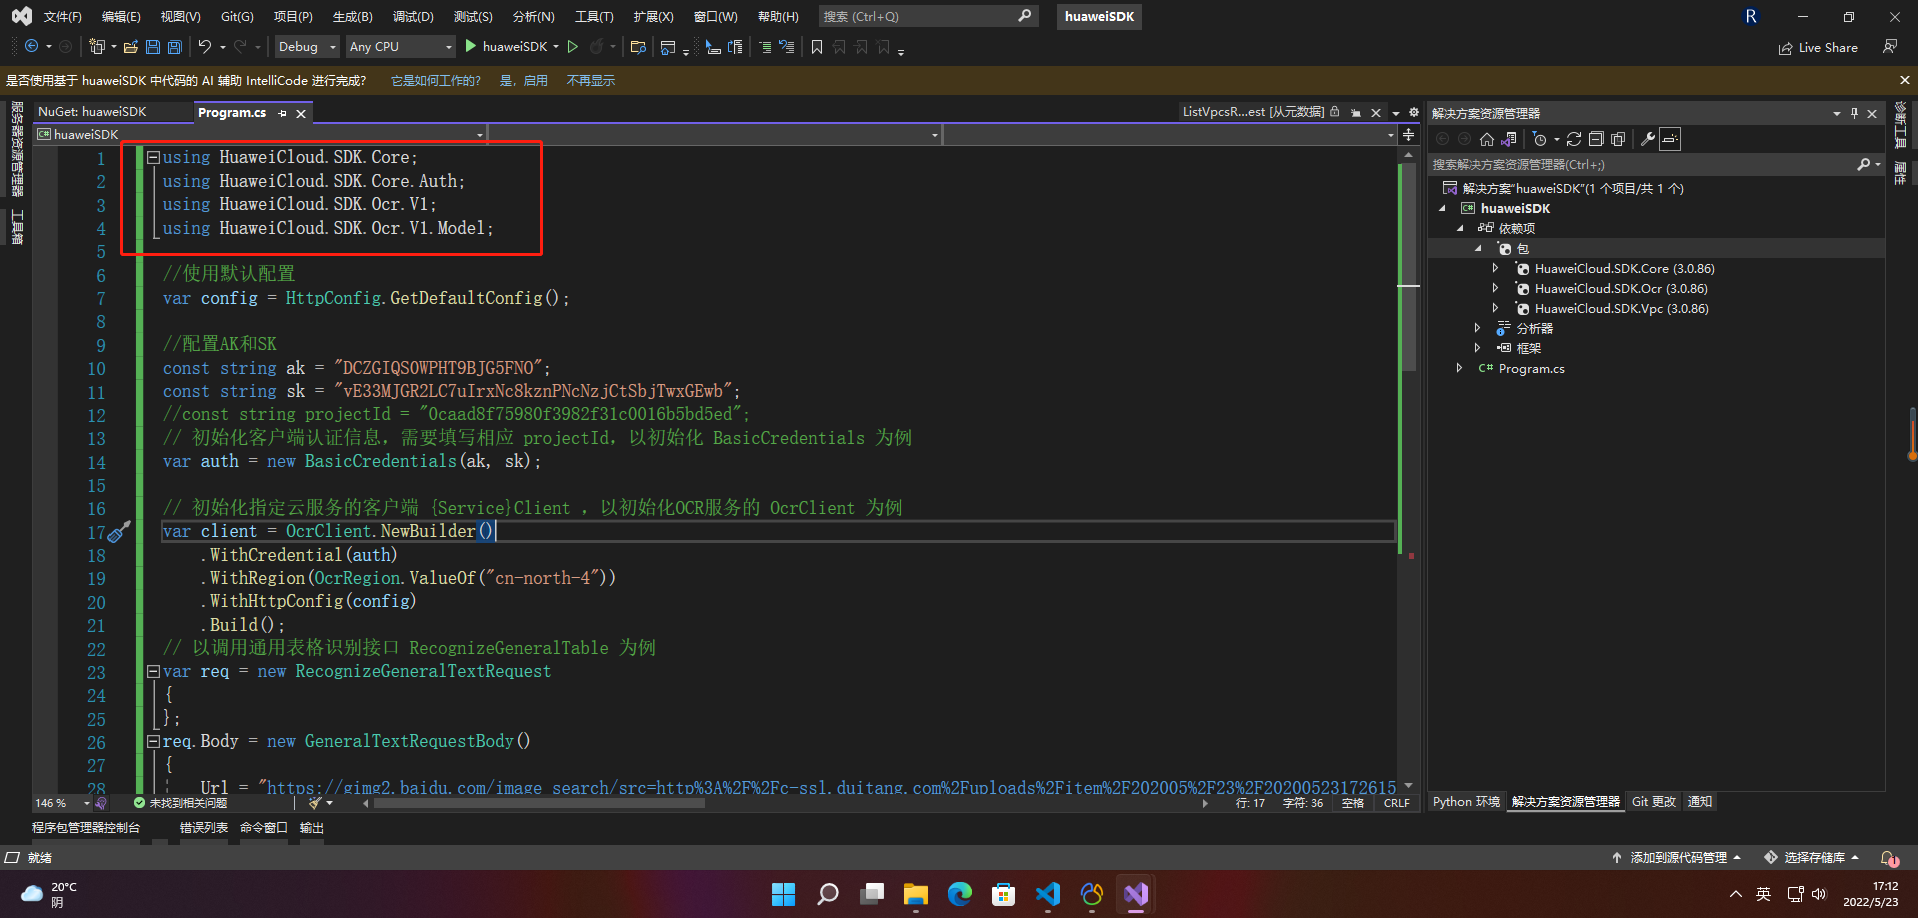Click the Find in Files folder icon
The image size is (1918, 918).
pyautogui.click(x=638, y=47)
